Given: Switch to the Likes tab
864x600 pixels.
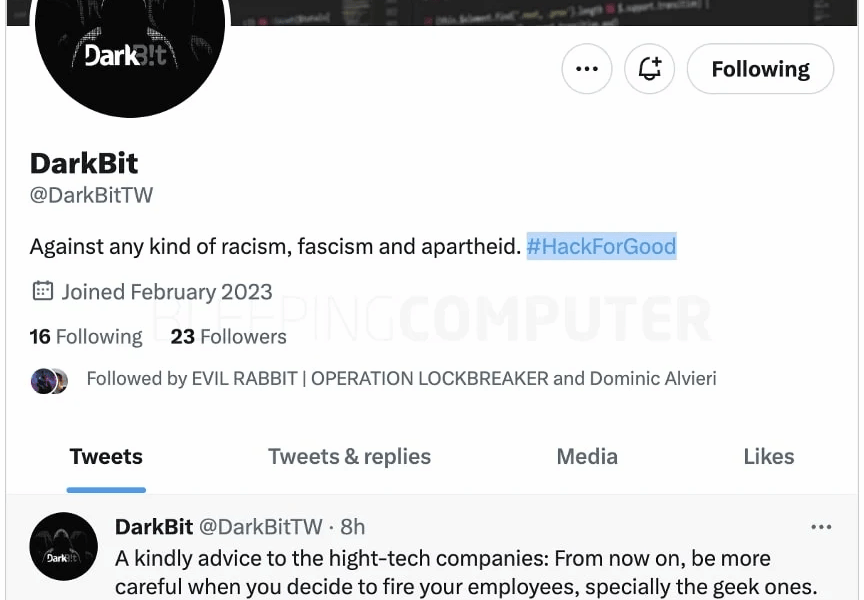Looking at the screenshot, I should (769, 457).
